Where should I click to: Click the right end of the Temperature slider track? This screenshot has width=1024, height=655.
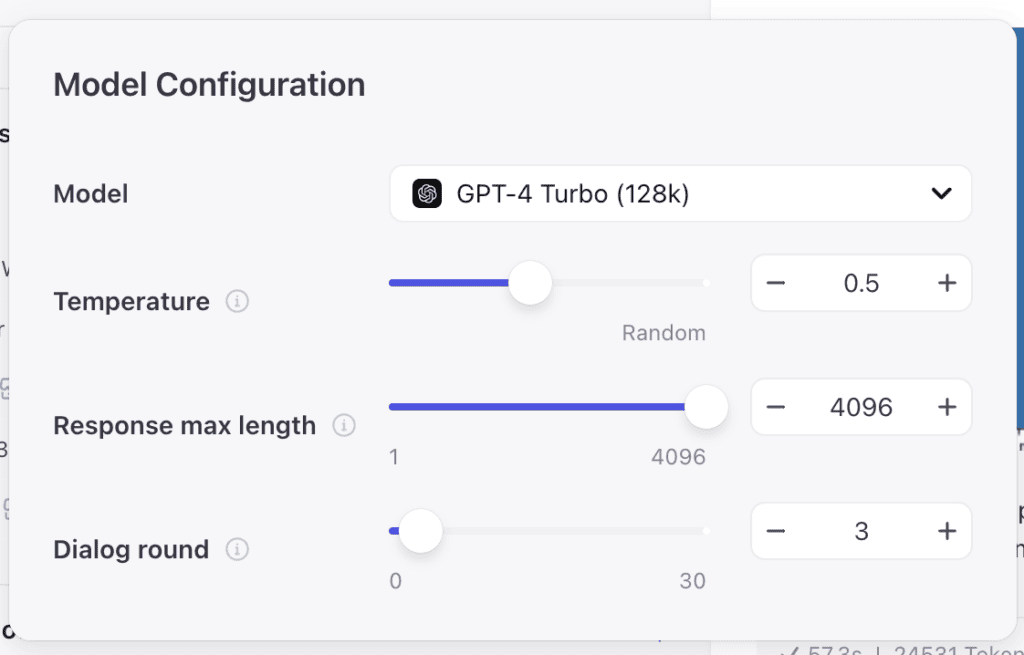[704, 283]
